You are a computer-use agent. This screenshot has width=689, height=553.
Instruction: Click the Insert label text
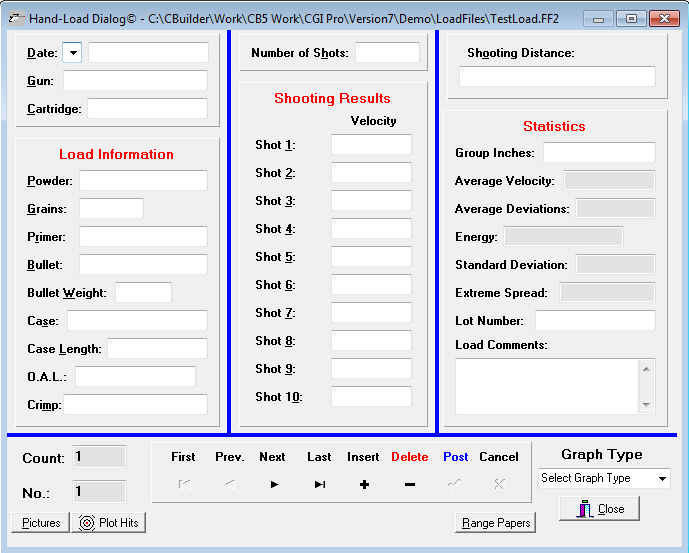(x=363, y=457)
